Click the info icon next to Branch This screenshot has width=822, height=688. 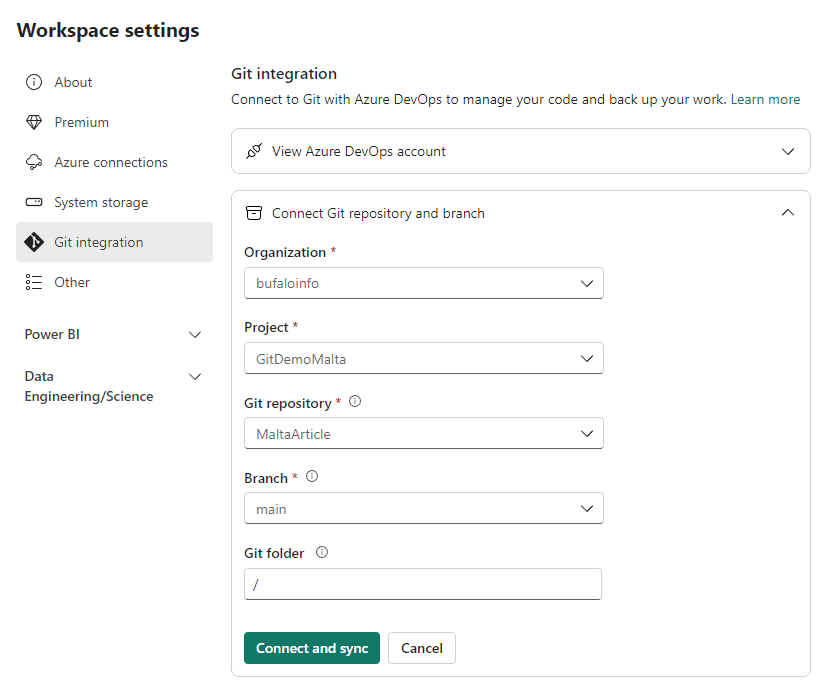312,477
